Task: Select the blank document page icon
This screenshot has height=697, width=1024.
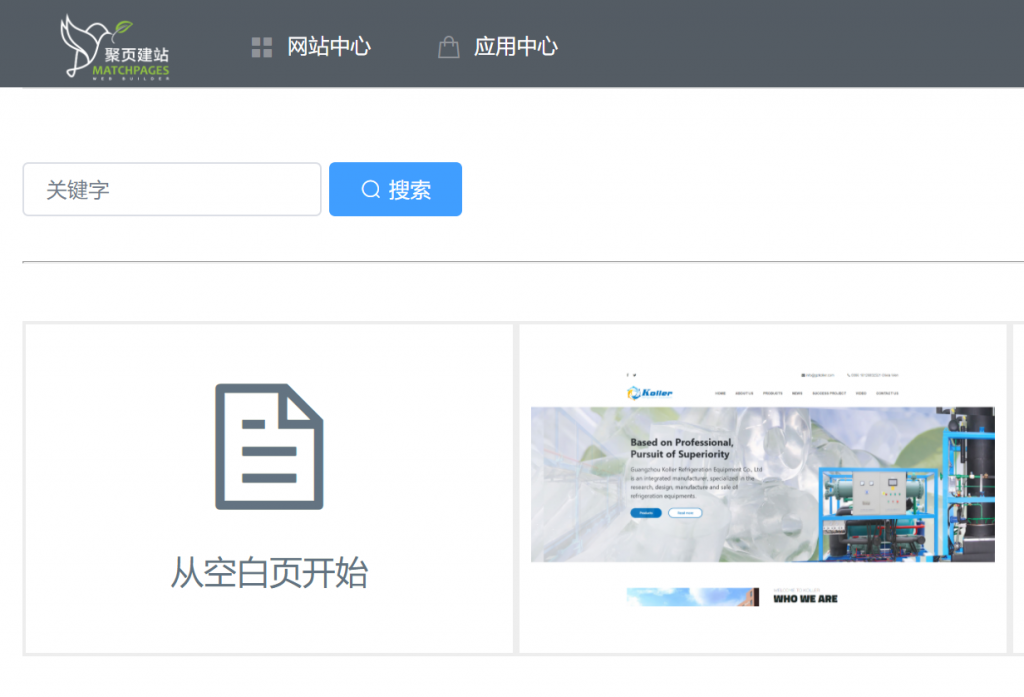Action: pyautogui.click(x=269, y=446)
